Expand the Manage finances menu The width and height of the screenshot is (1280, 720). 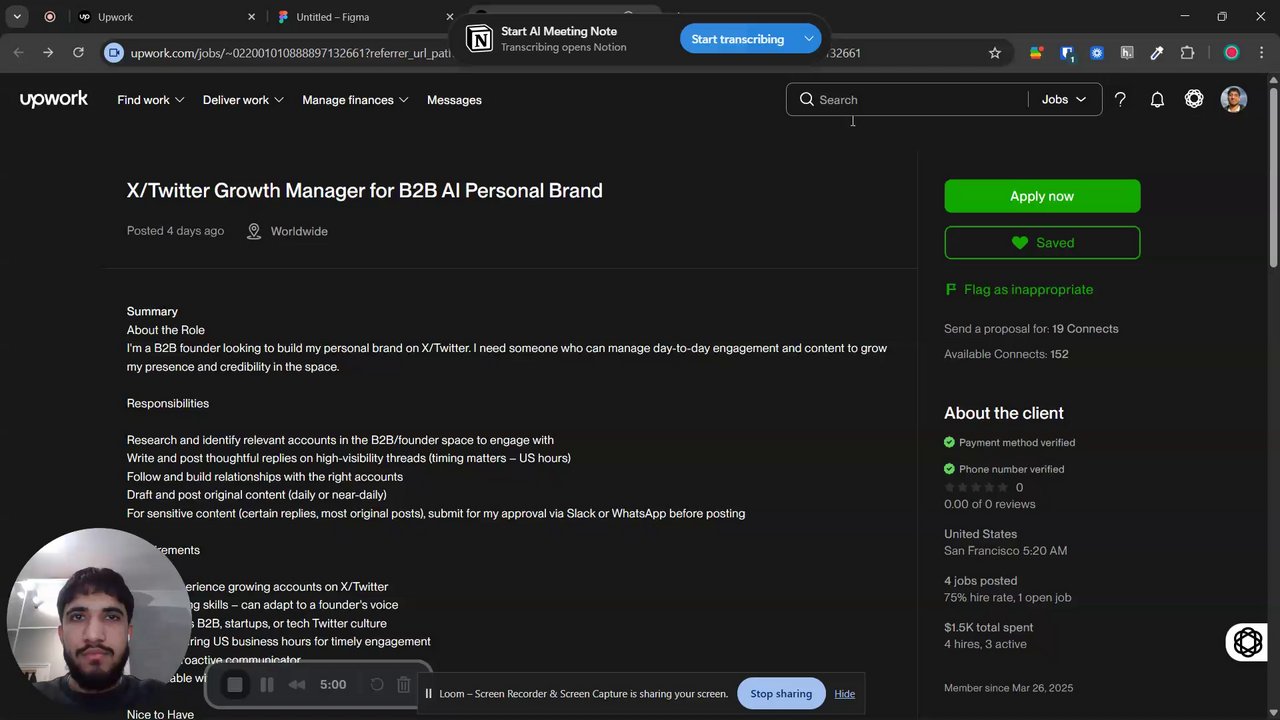click(x=355, y=100)
